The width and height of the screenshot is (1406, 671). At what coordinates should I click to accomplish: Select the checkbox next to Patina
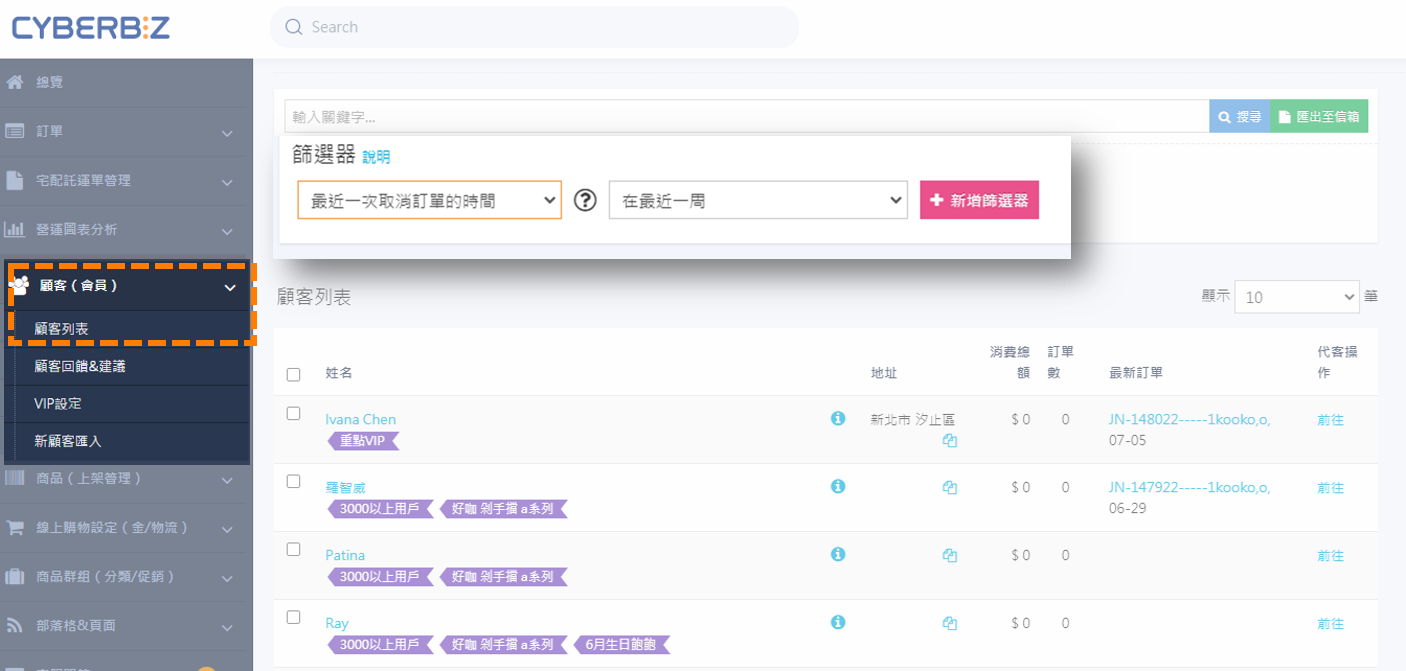293,549
